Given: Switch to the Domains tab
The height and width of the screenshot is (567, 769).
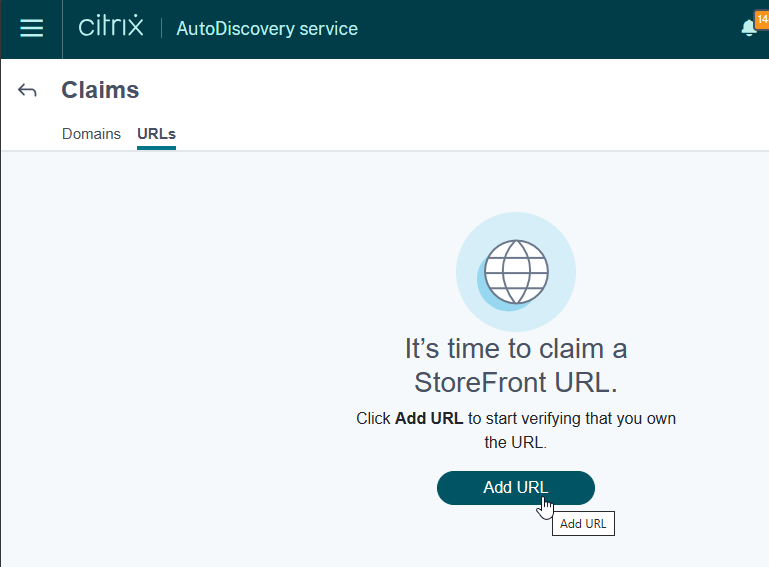Looking at the screenshot, I should coord(91,134).
